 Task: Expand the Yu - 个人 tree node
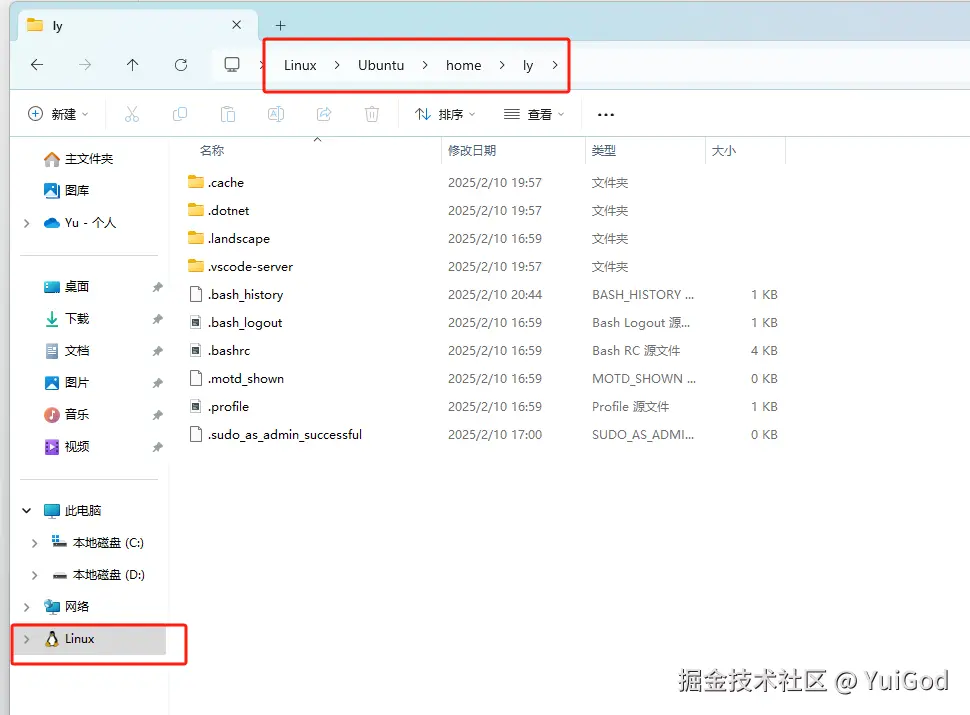point(27,223)
